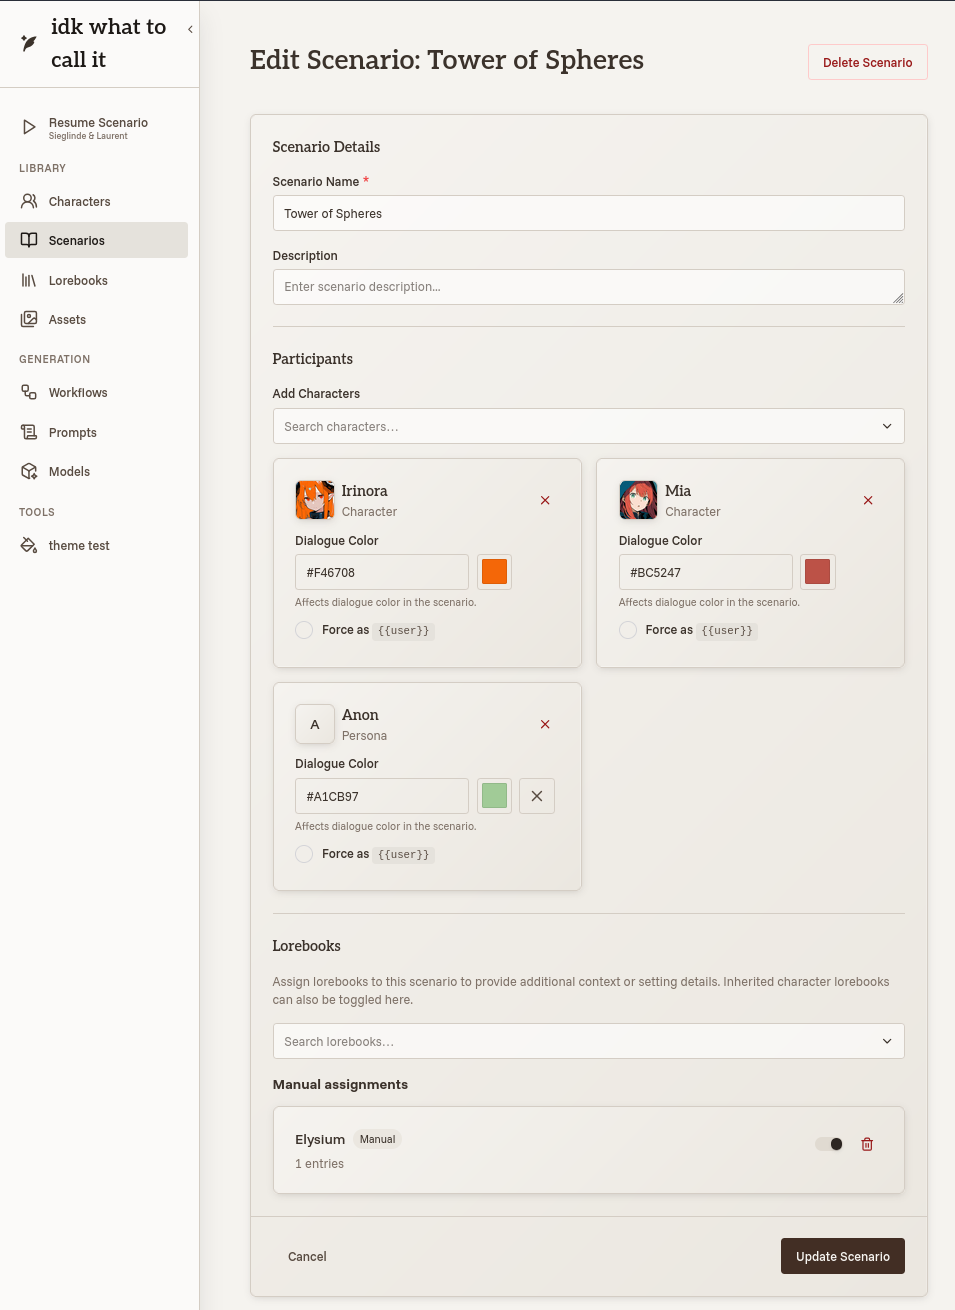Image resolution: width=955 pixels, height=1310 pixels.
Task: Open the Search lorebooks dropdown
Action: (x=588, y=1041)
